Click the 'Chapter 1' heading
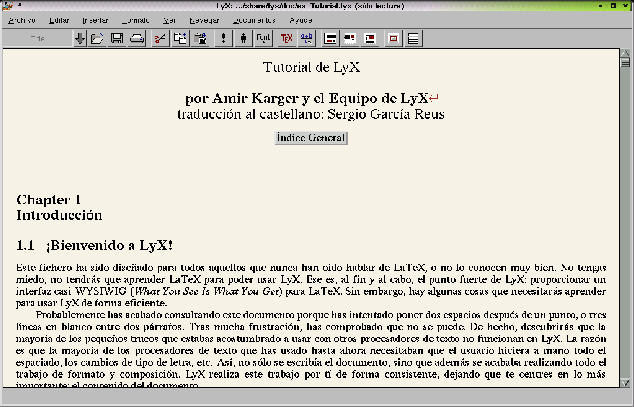 point(49,200)
